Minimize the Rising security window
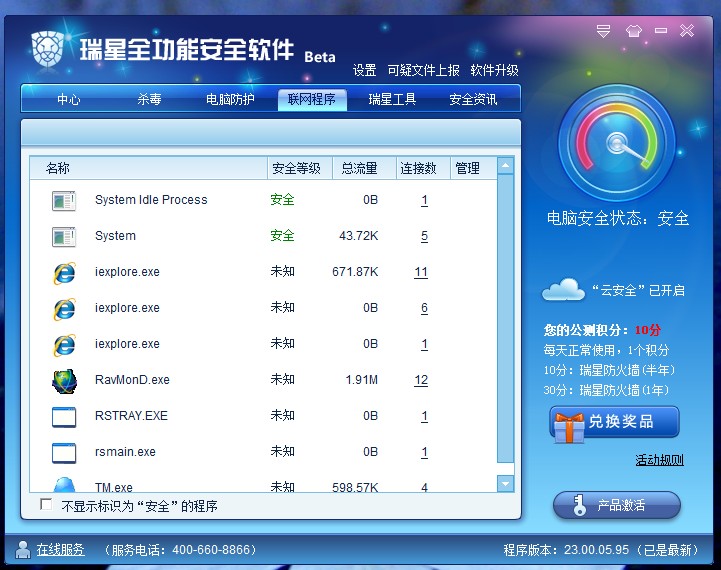The image size is (721, 570). (x=661, y=31)
